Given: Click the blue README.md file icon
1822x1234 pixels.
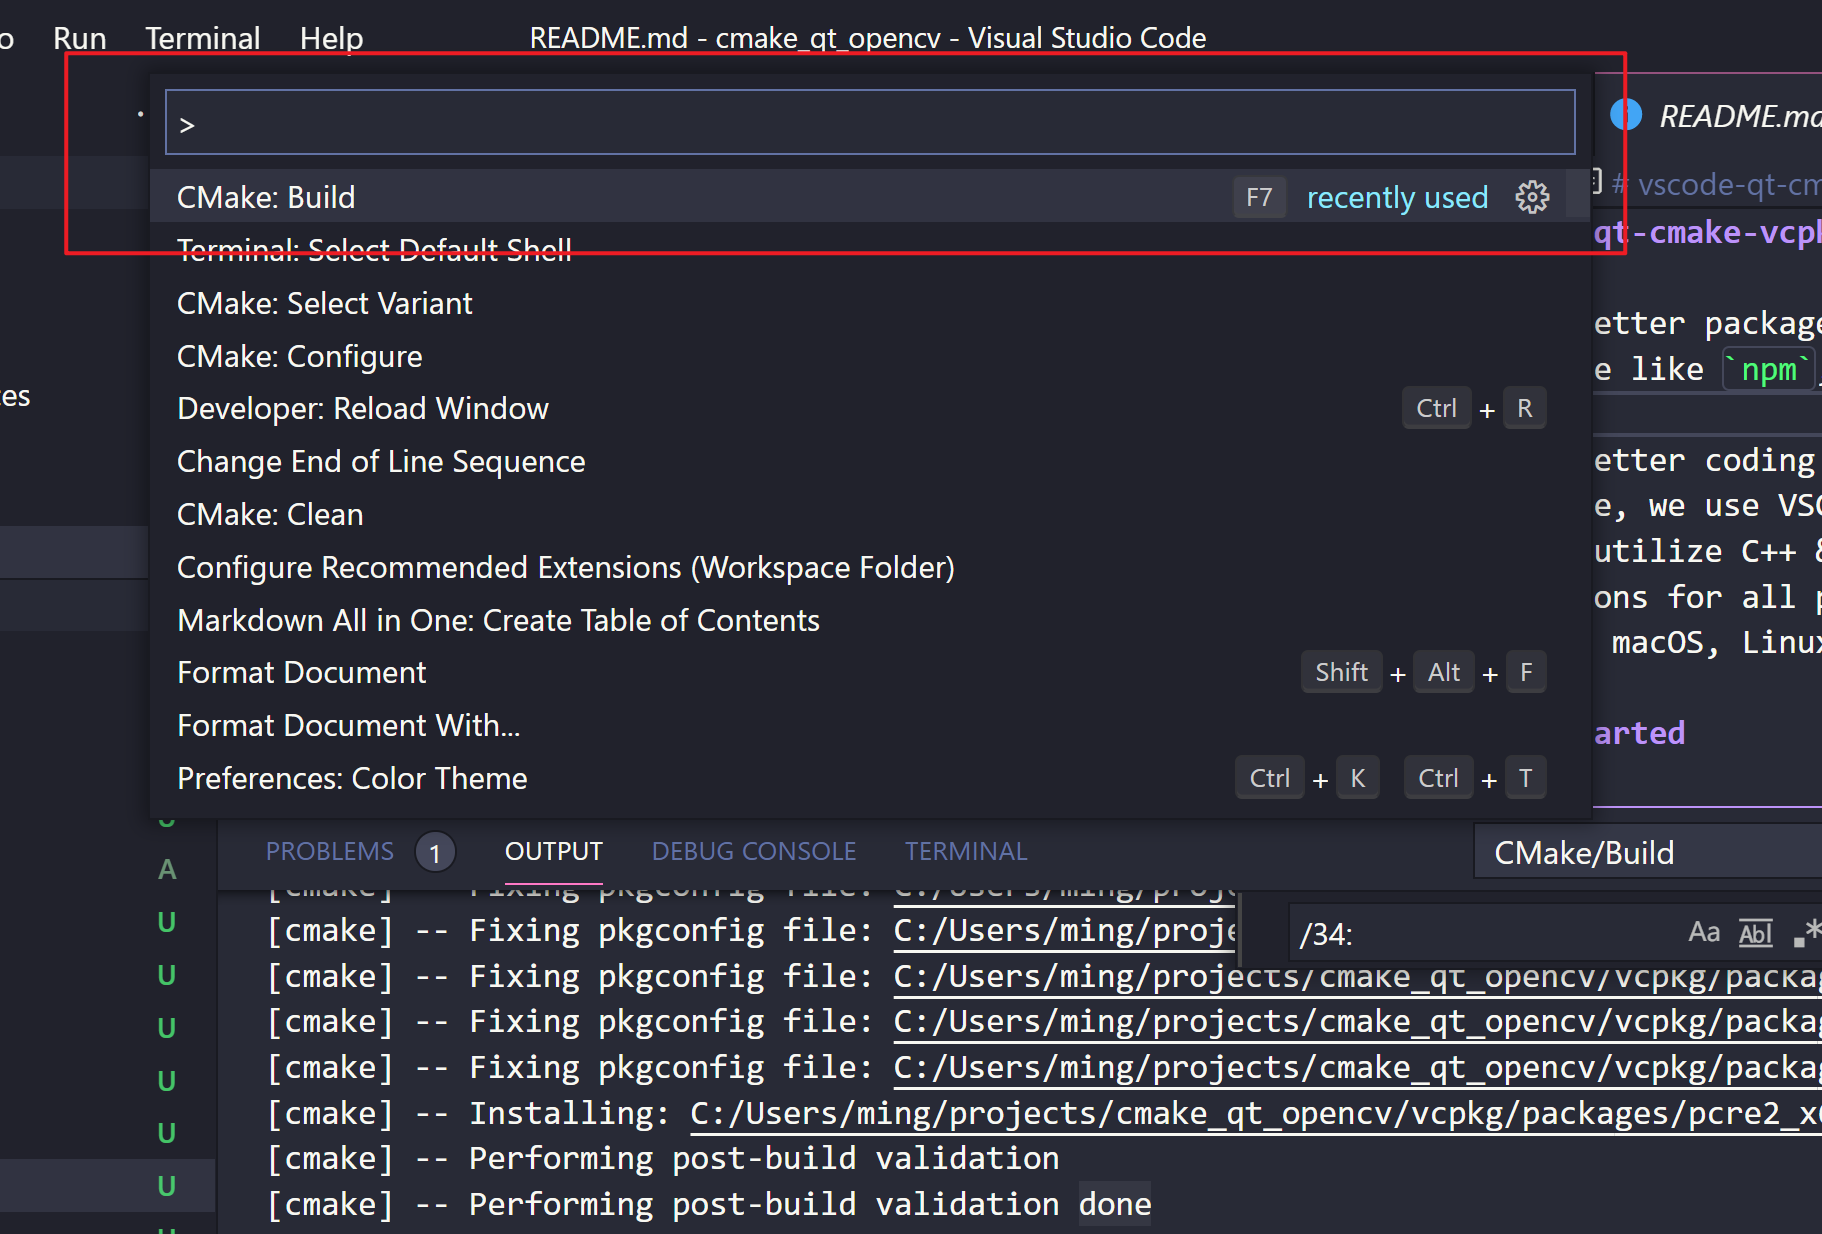Looking at the screenshot, I should click(x=1626, y=114).
